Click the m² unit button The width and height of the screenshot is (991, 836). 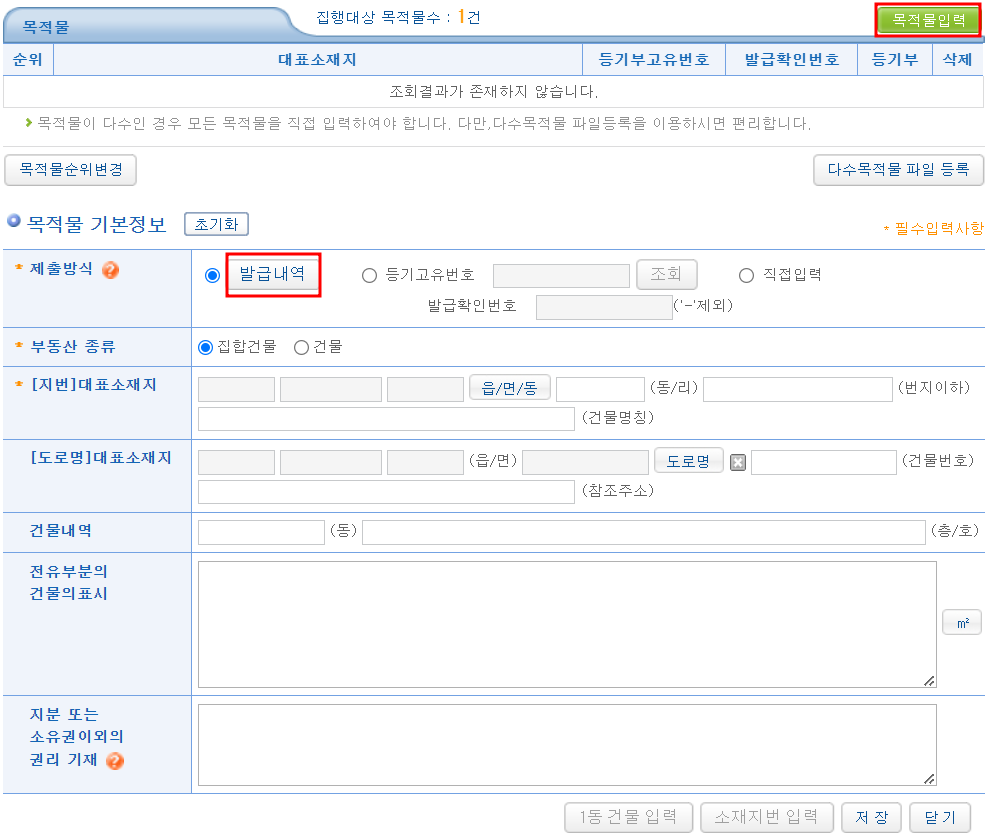(x=962, y=622)
